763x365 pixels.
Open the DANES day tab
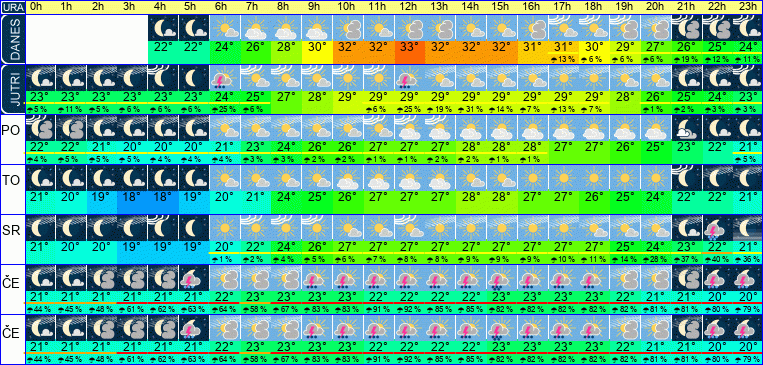click(12, 39)
